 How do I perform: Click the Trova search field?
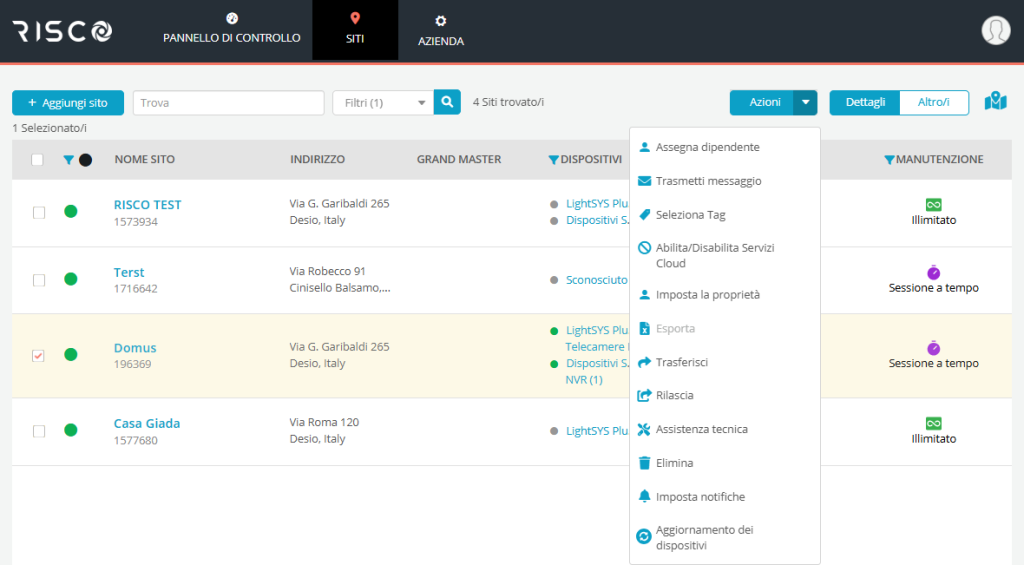(x=228, y=103)
